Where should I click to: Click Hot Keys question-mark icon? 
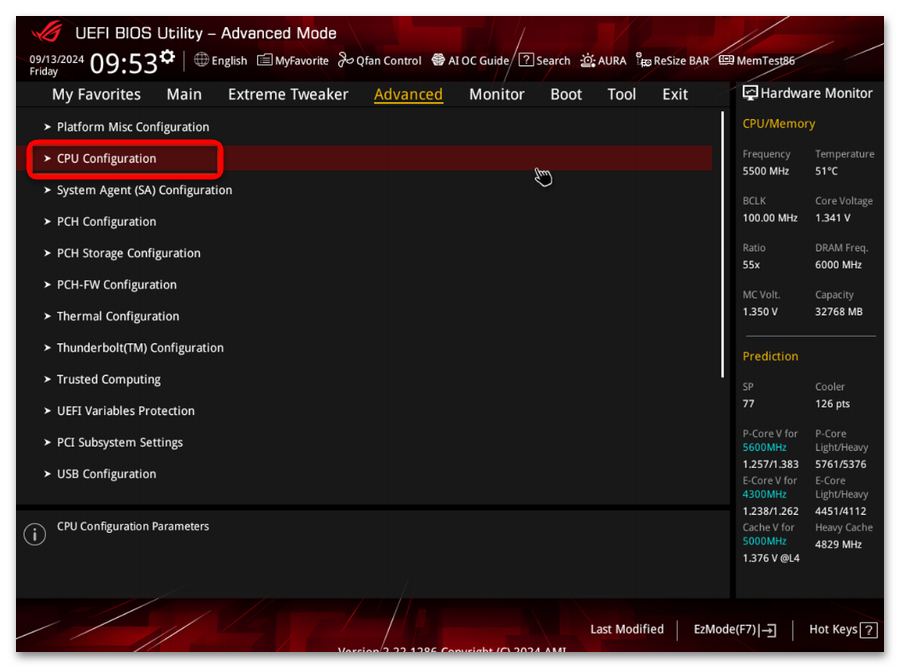point(869,630)
